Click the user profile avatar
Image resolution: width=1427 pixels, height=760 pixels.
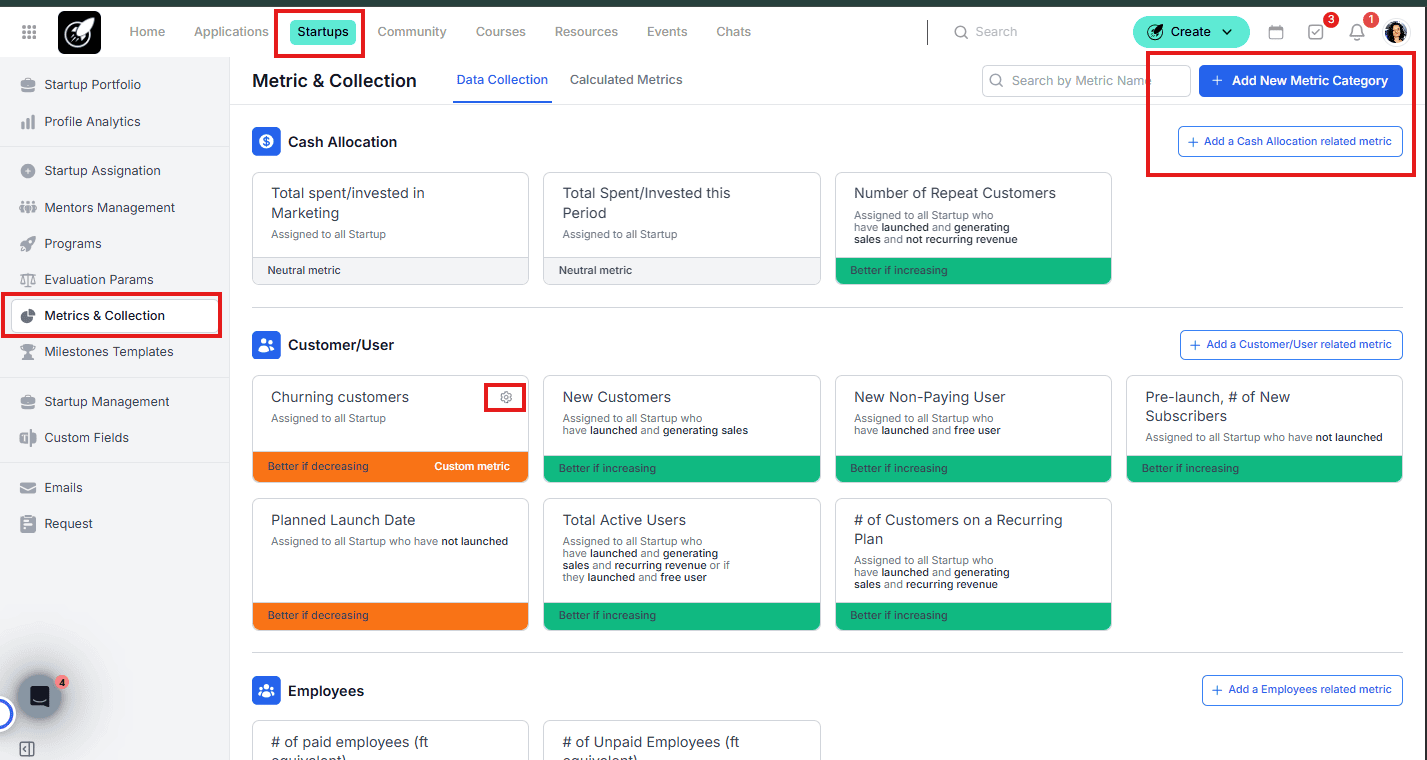[x=1395, y=32]
